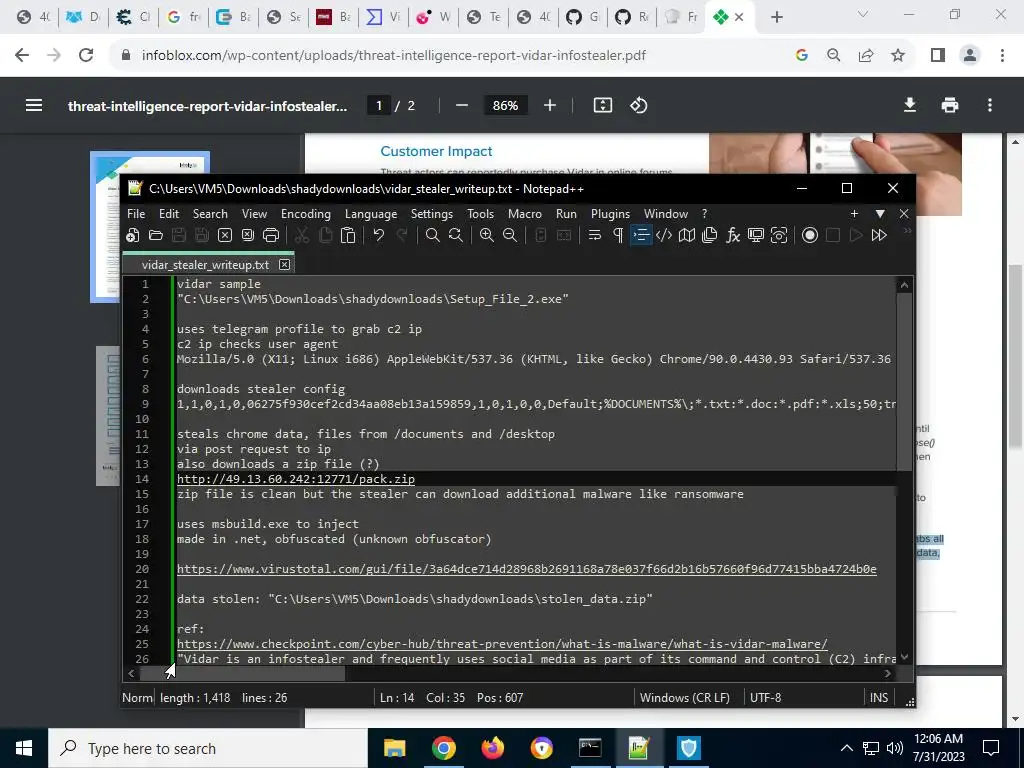1024x768 pixels.
Task: Print the PDF using the viewer icon
Action: pyautogui.click(x=950, y=105)
